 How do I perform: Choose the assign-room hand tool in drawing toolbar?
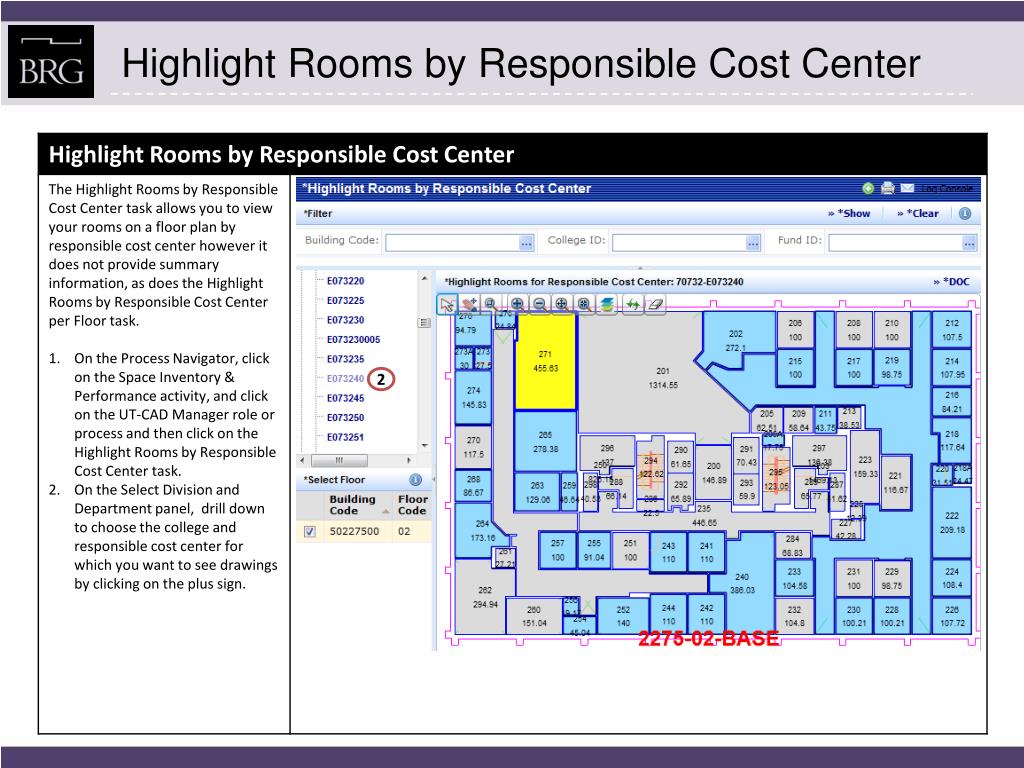coord(469,304)
